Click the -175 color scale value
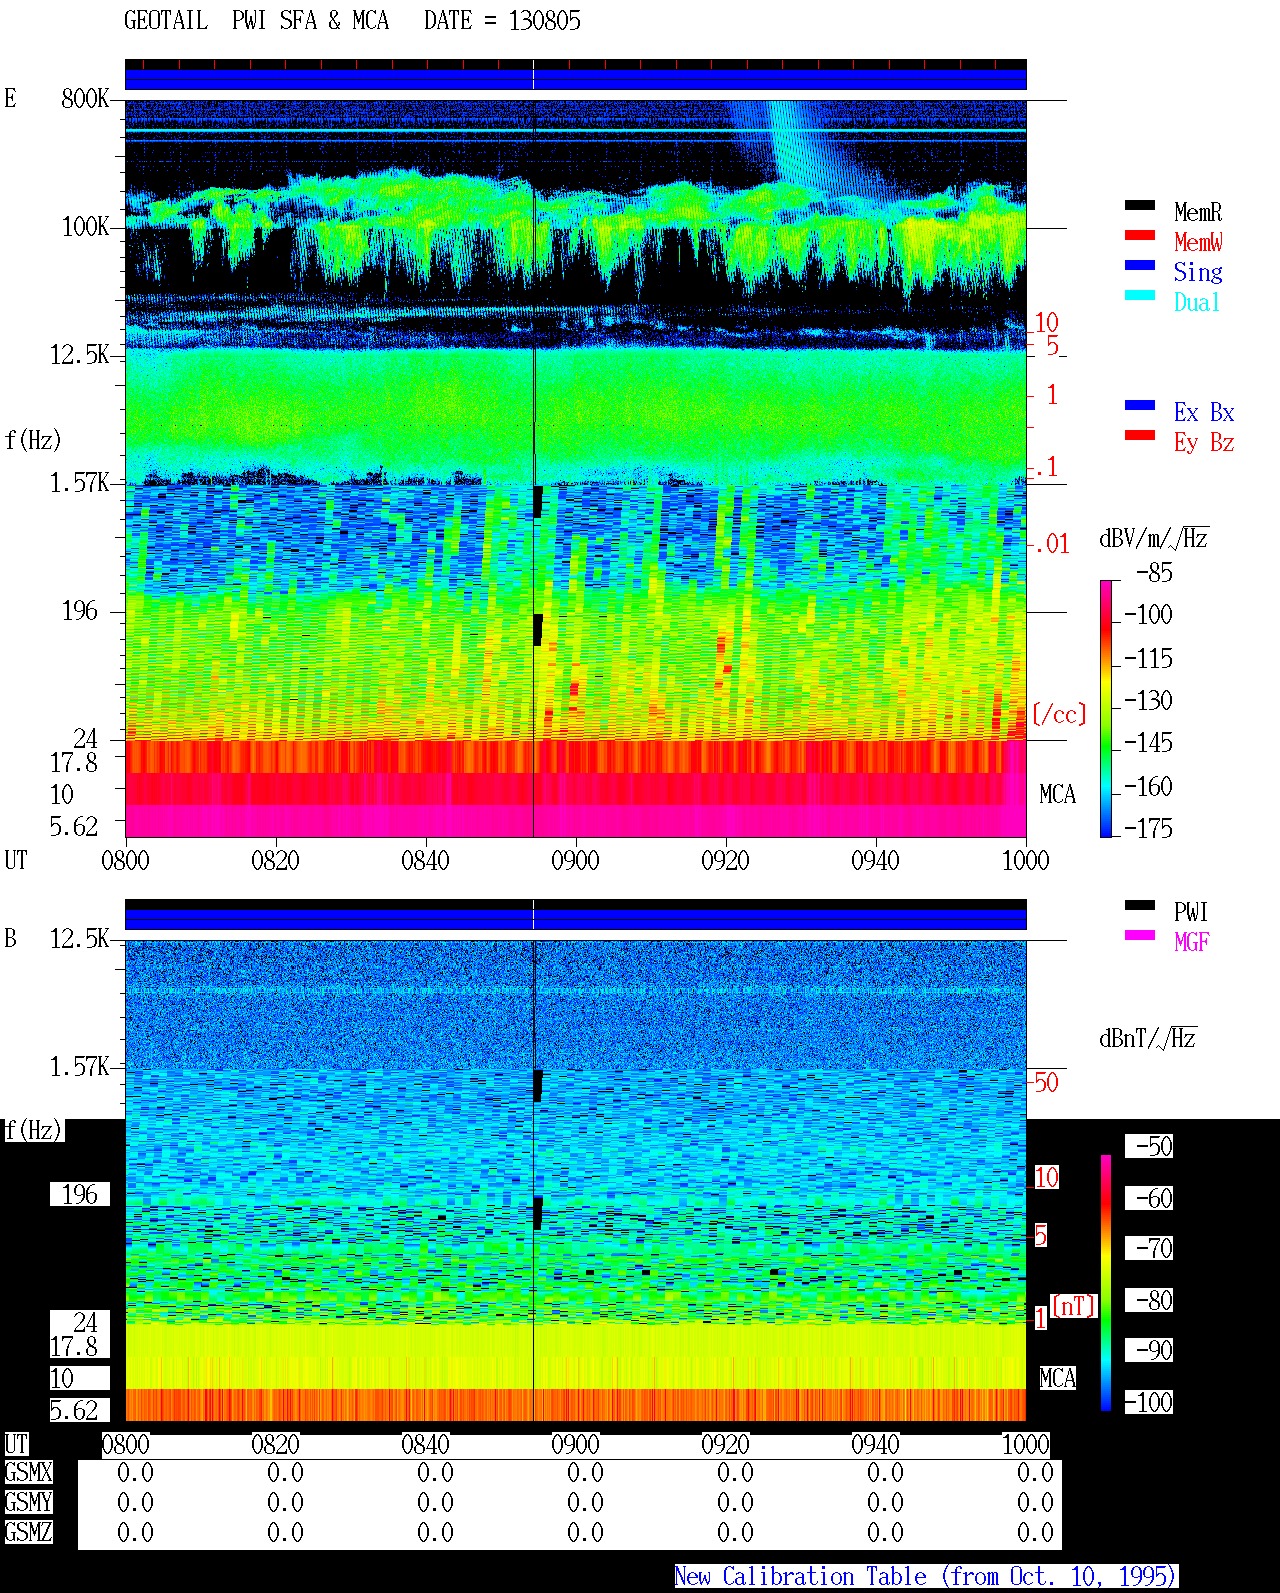The height and width of the screenshot is (1593, 1280). point(1148,828)
